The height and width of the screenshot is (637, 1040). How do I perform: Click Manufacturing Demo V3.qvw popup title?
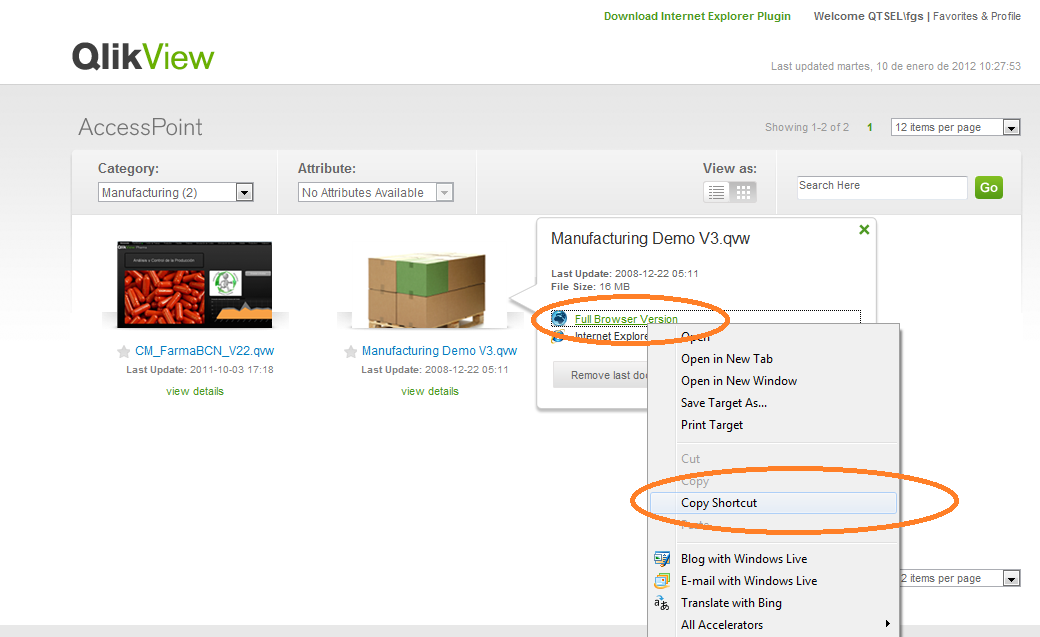pos(650,239)
